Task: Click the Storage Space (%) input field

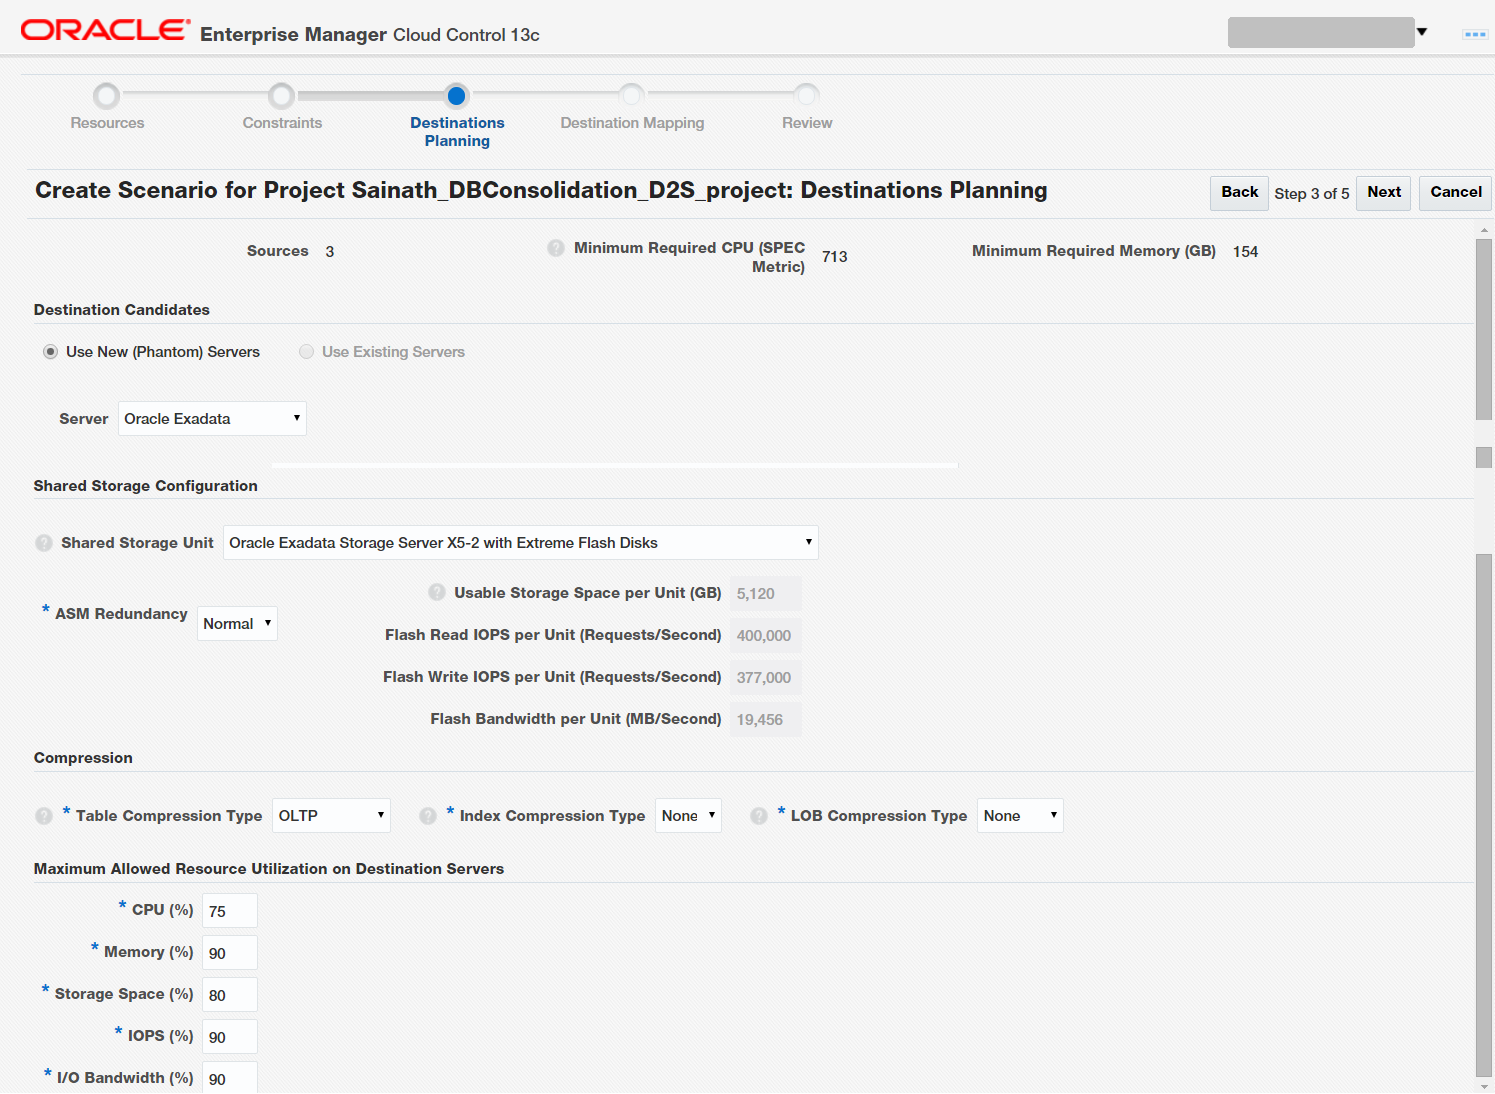Action: tap(230, 995)
